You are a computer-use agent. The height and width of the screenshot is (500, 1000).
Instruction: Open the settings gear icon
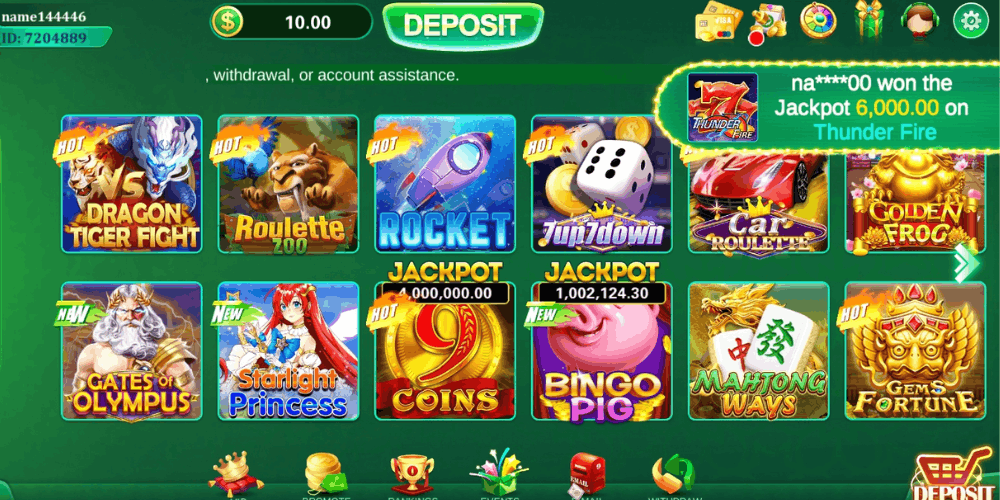(x=970, y=22)
